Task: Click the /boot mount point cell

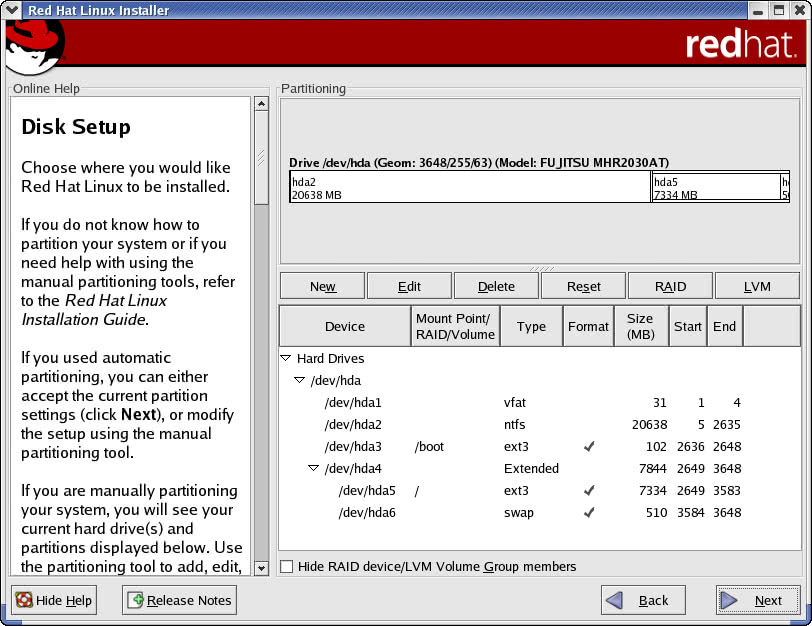Action: coord(429,446)
